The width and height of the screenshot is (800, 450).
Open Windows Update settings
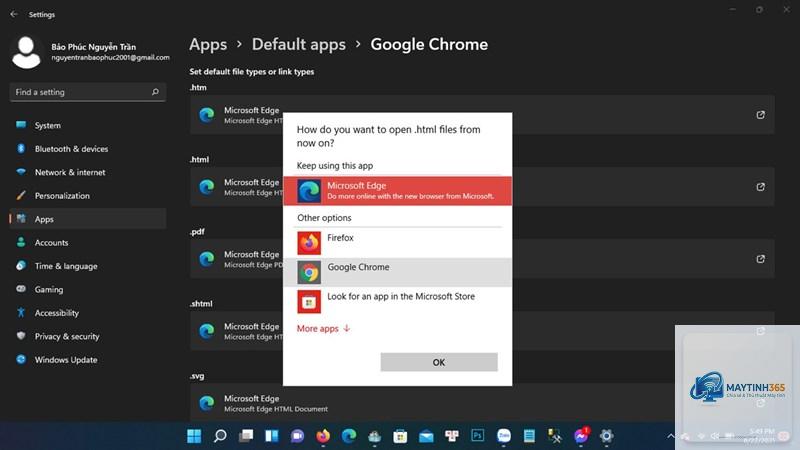tap(88, 360)
